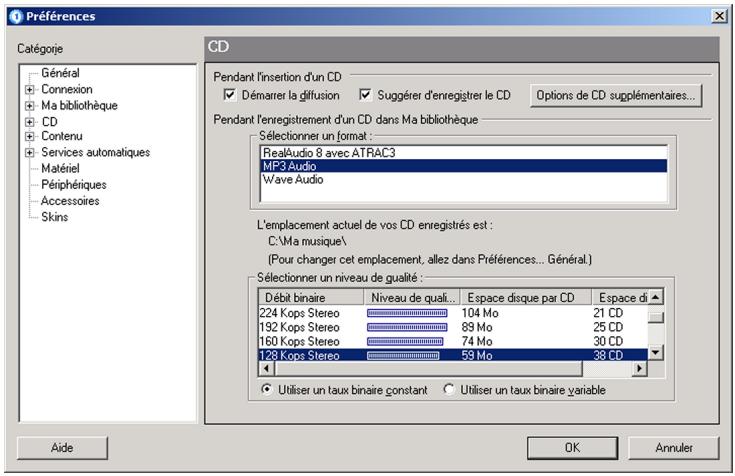Enable the Démarrer la diffusion checkbox
735x476 pixels.
click(230, 96)
